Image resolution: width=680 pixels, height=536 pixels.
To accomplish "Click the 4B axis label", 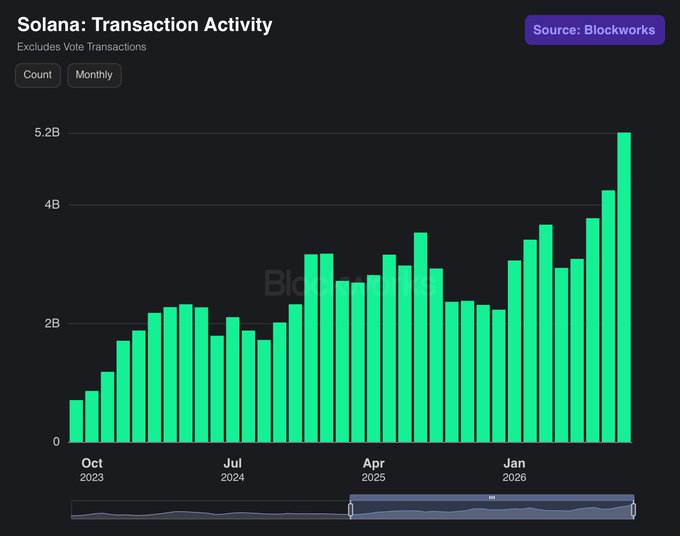I will (x=52, y=205).
